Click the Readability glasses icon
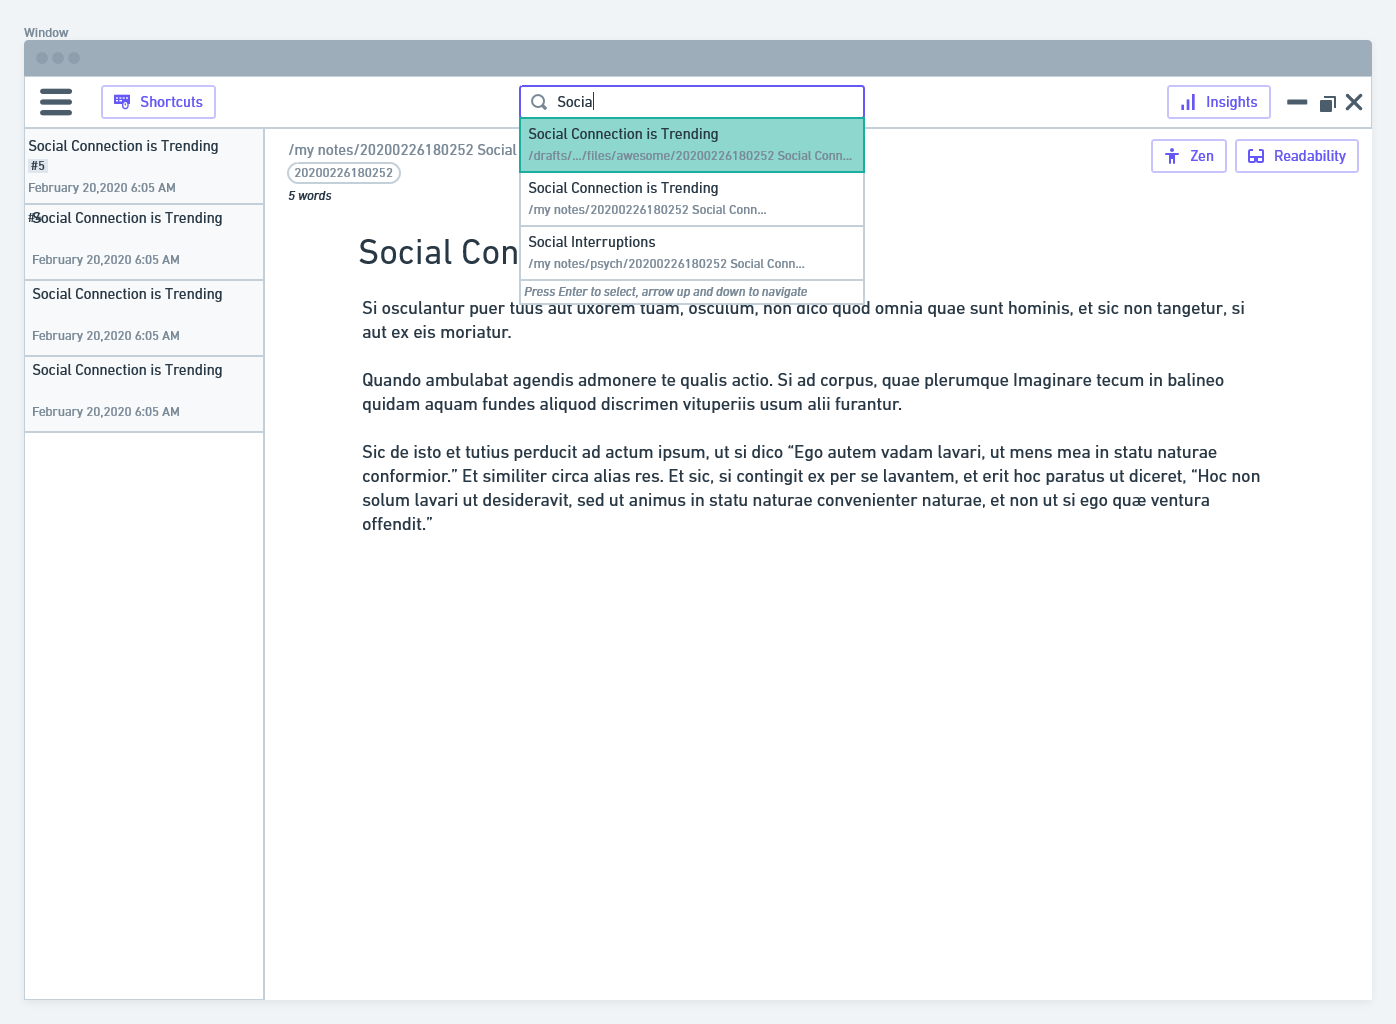The height and width of the screenshot is (1024, 1396). click(1256, 156)
